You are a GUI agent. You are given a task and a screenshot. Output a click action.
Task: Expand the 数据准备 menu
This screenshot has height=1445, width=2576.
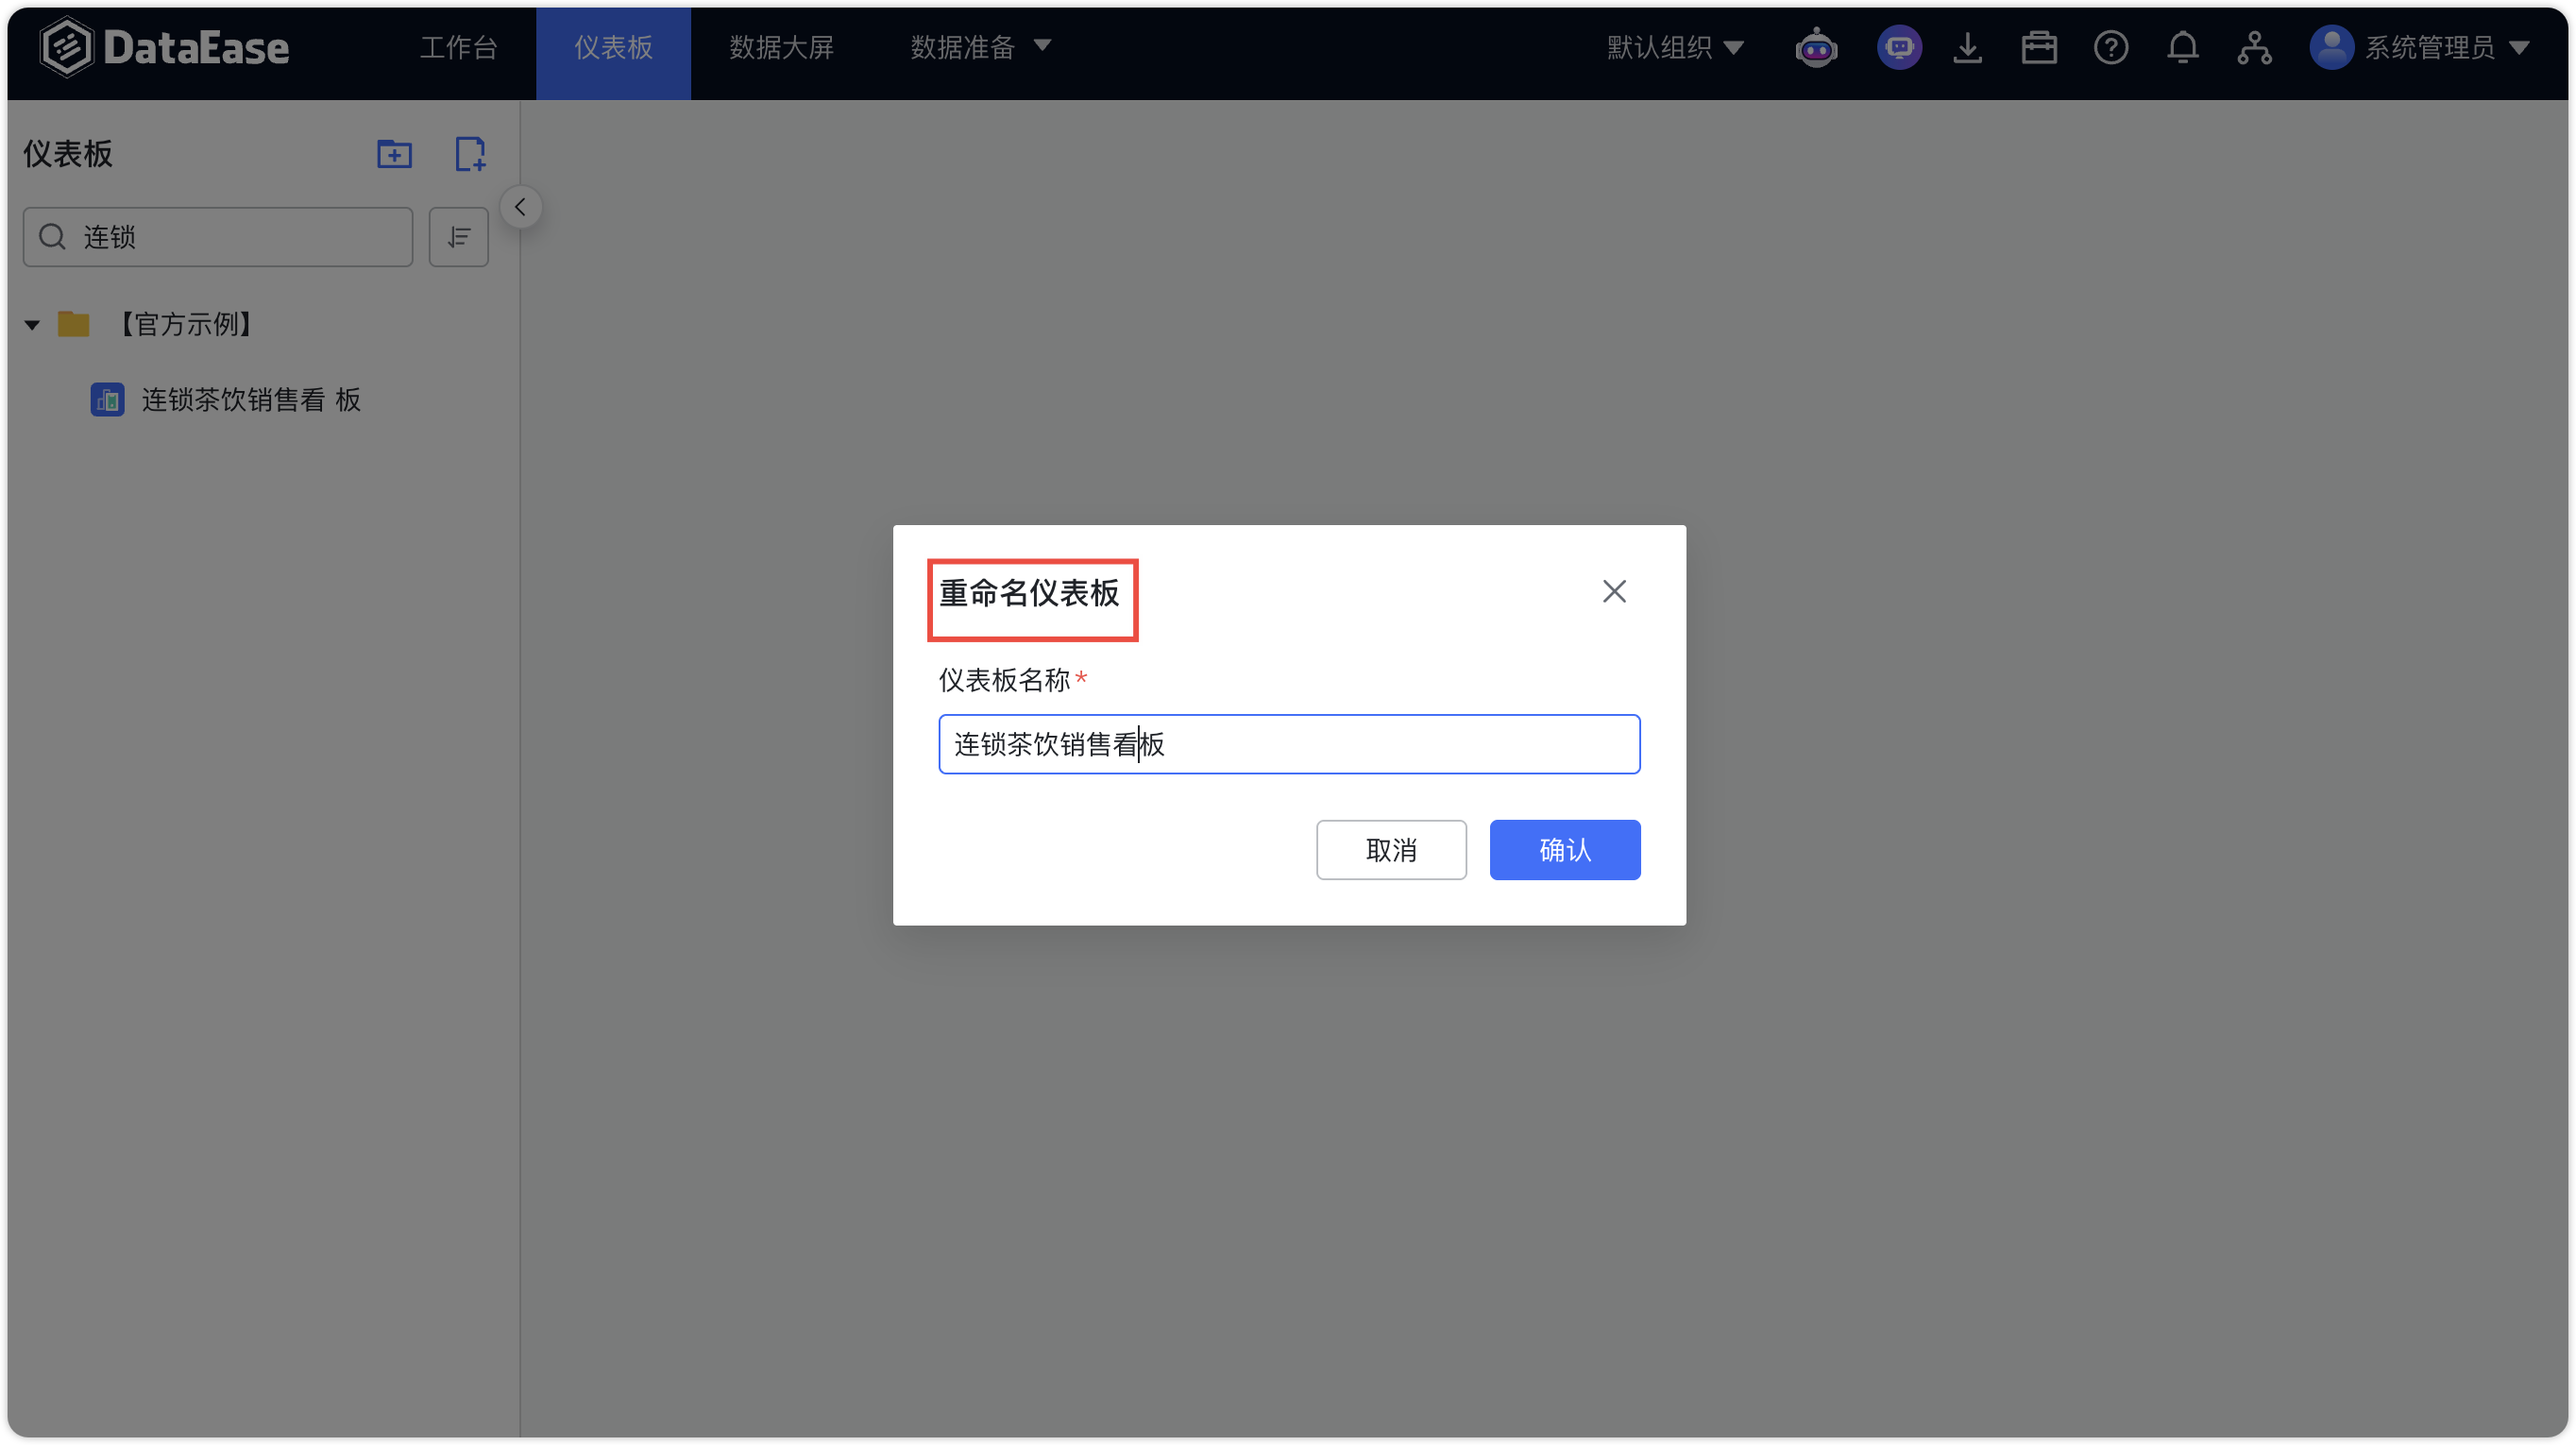[x=980, y=47]
